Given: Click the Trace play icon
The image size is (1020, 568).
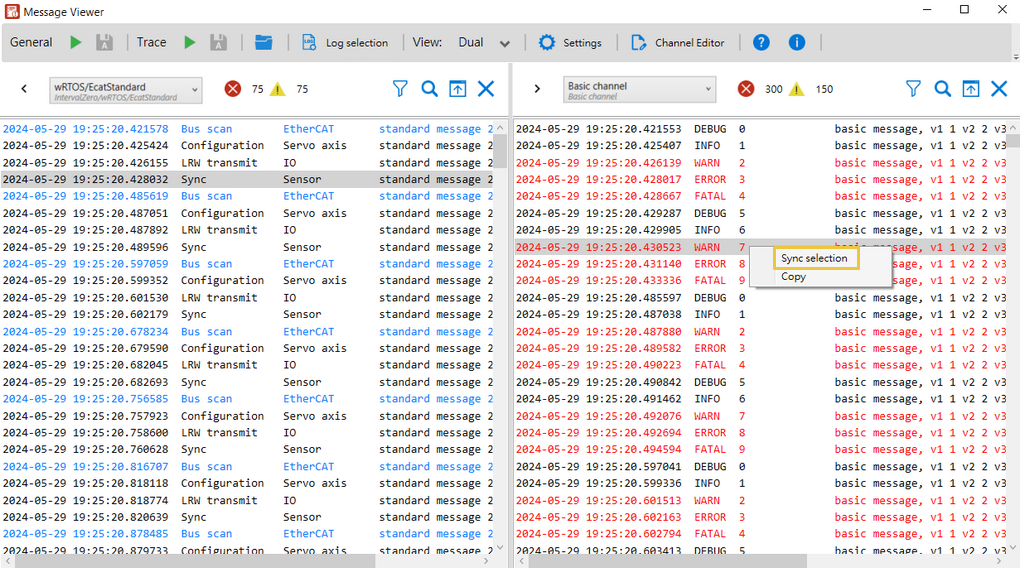Looking at the screenshot, I should coord(190,43).
